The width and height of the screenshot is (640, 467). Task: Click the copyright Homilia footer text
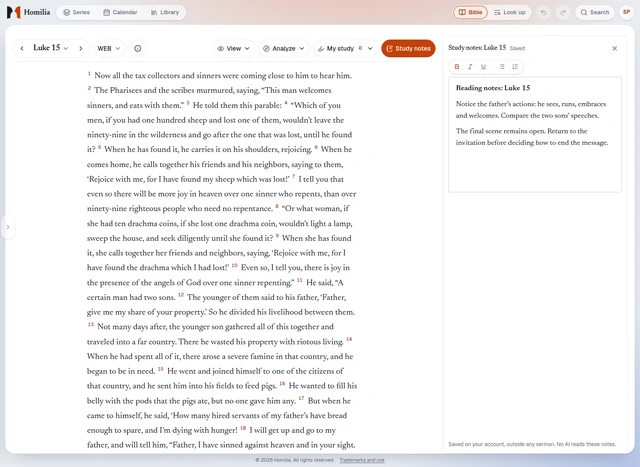tap(294, 460)
